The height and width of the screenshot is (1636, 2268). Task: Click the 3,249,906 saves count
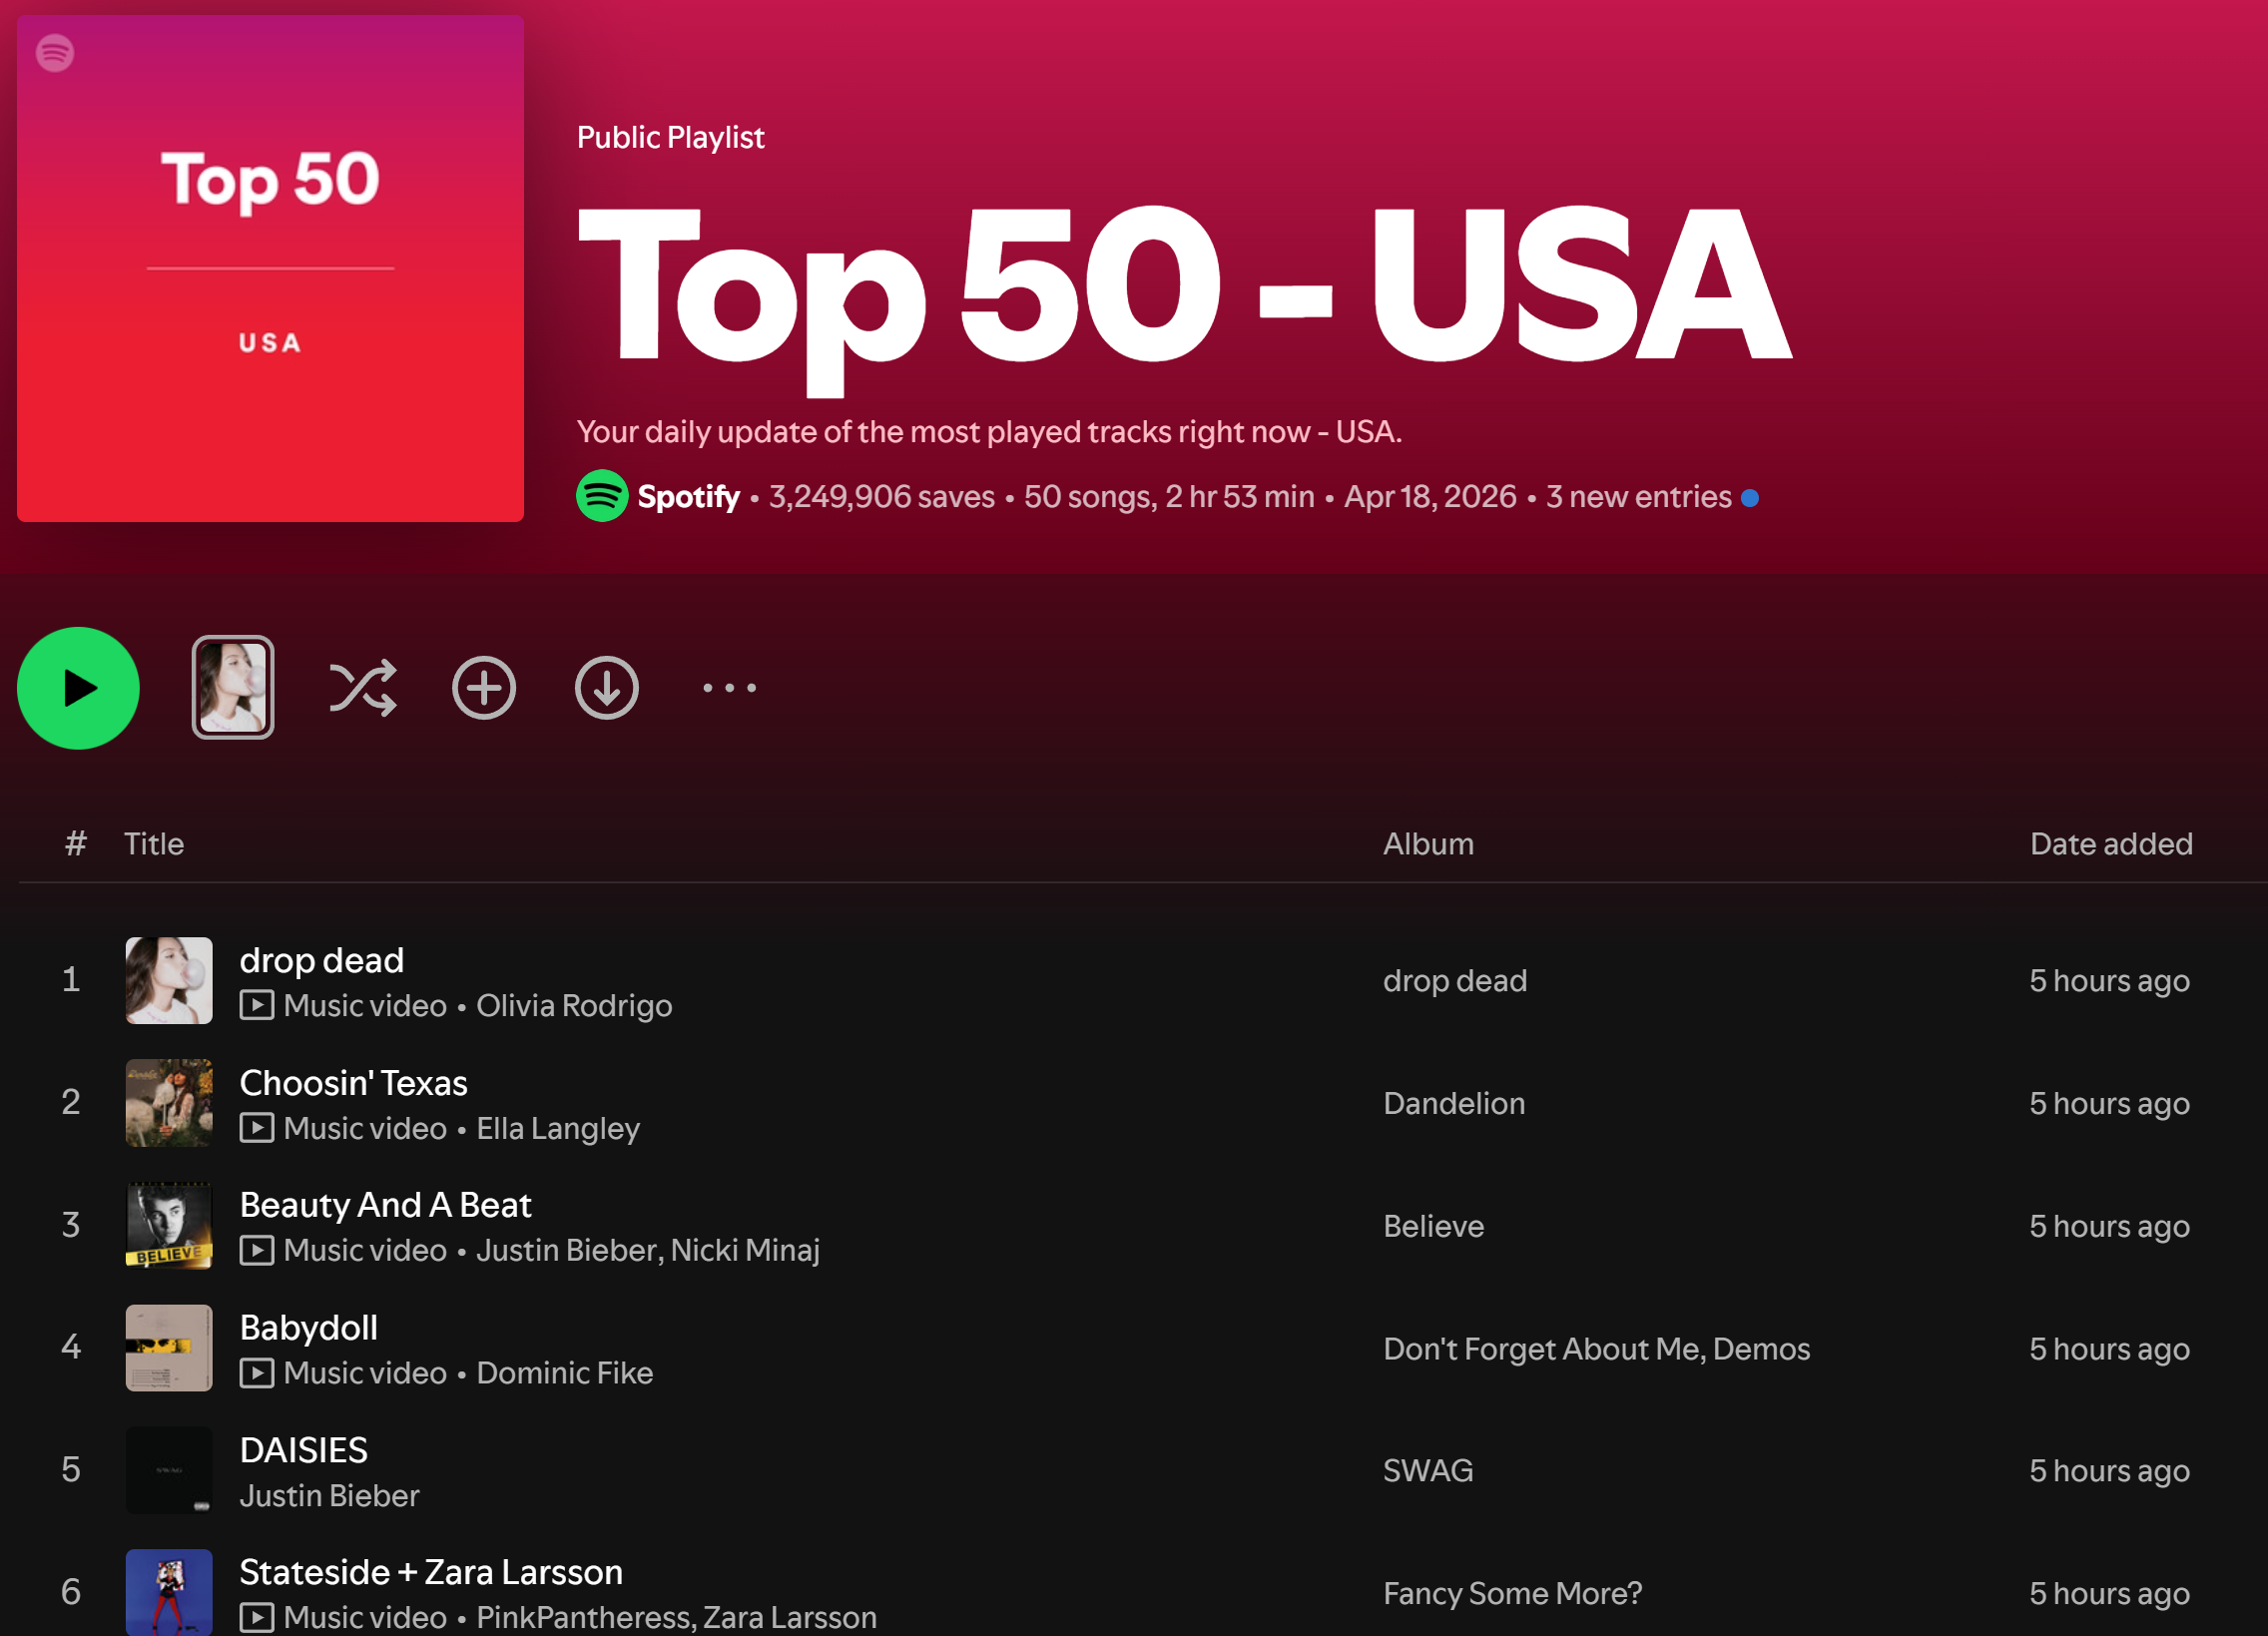[882, 497]
